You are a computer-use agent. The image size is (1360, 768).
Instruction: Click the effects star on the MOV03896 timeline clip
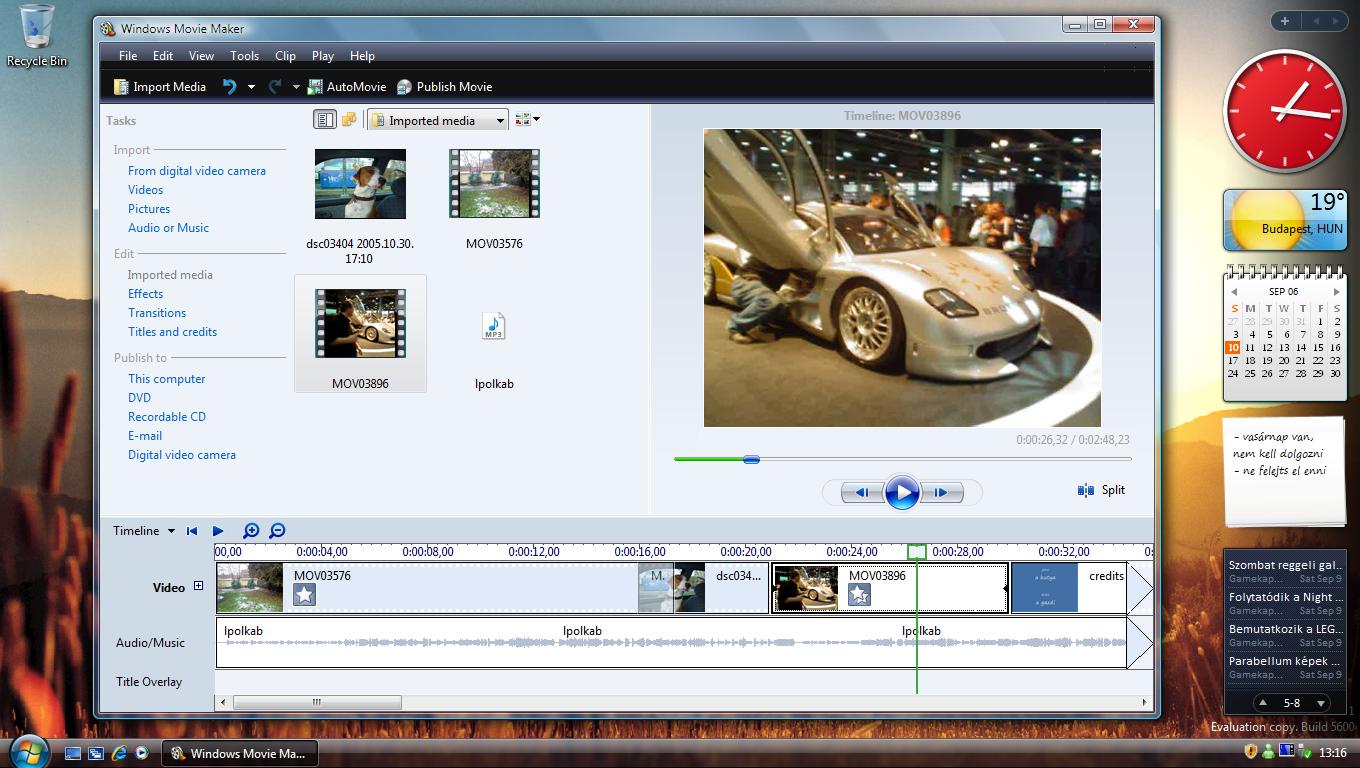[859, 595]
